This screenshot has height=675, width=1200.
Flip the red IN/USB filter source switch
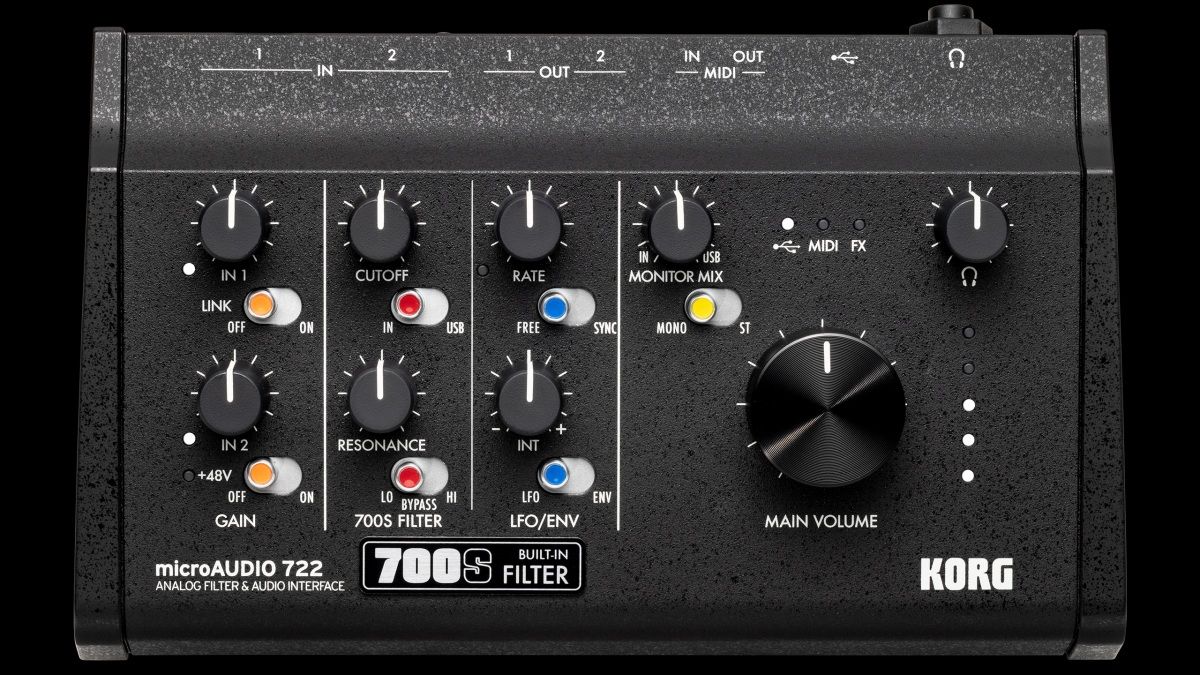[x=418, y=304]
